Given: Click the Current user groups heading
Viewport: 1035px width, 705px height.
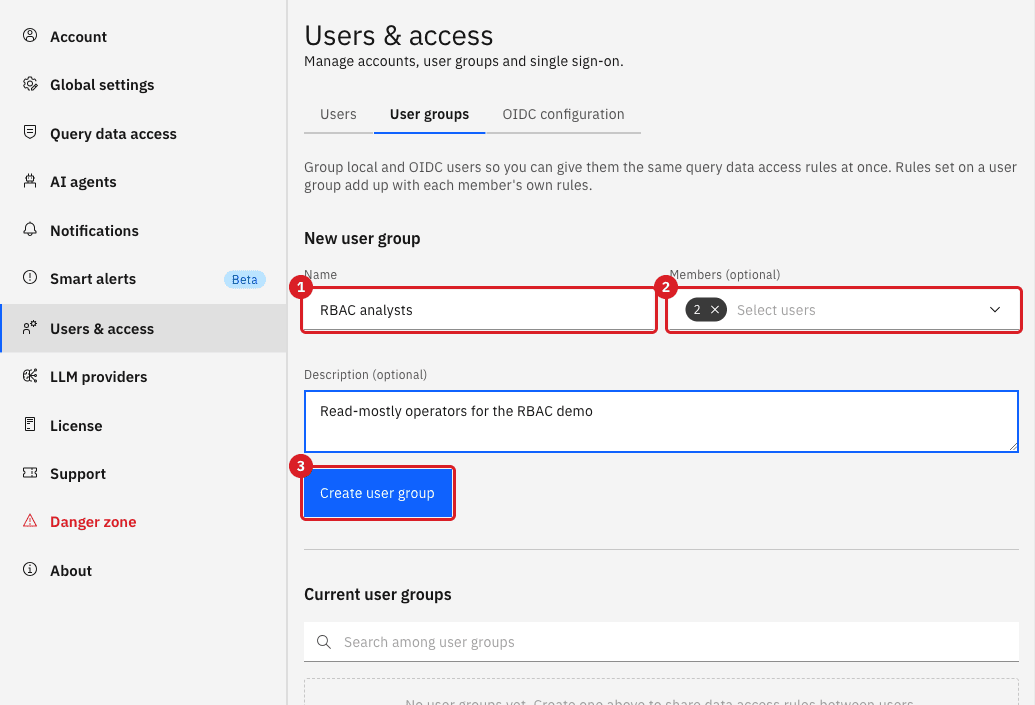Looking at the screenshot, I should point(378,595).
